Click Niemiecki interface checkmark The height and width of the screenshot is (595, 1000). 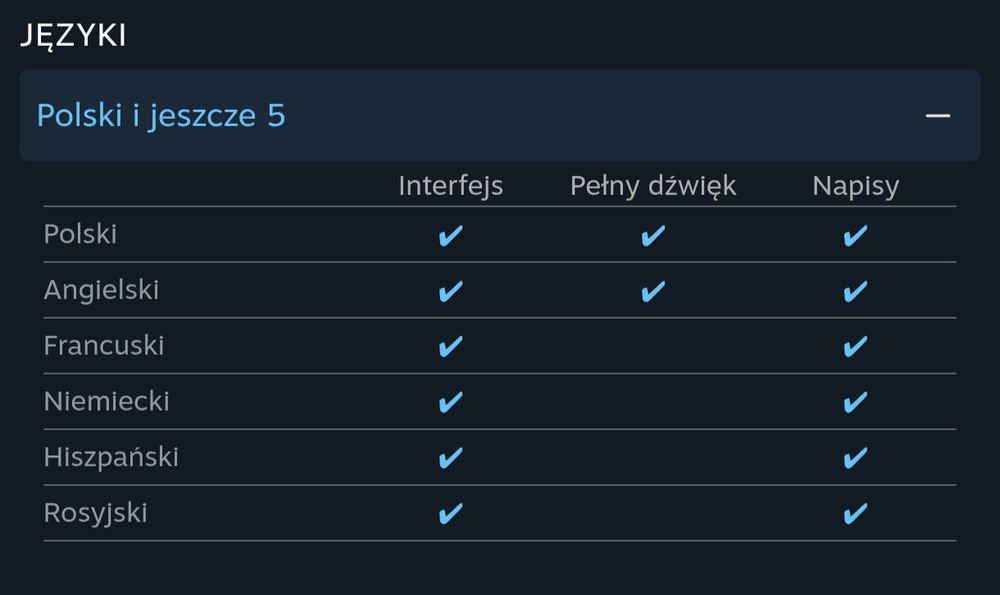click(x=451, y=402)
